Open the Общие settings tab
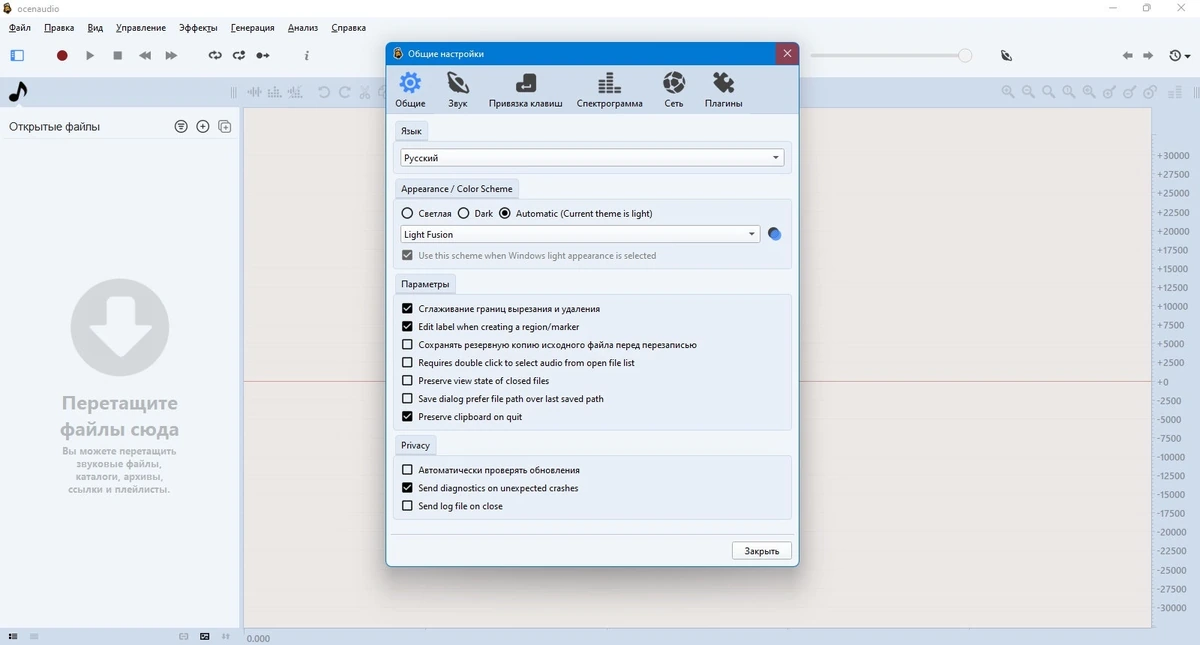 coord(410,90)
